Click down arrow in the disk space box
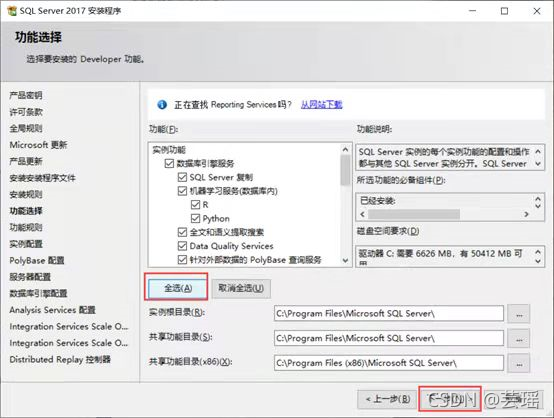This screenshot has height=418, width=554. coord(538,261)
